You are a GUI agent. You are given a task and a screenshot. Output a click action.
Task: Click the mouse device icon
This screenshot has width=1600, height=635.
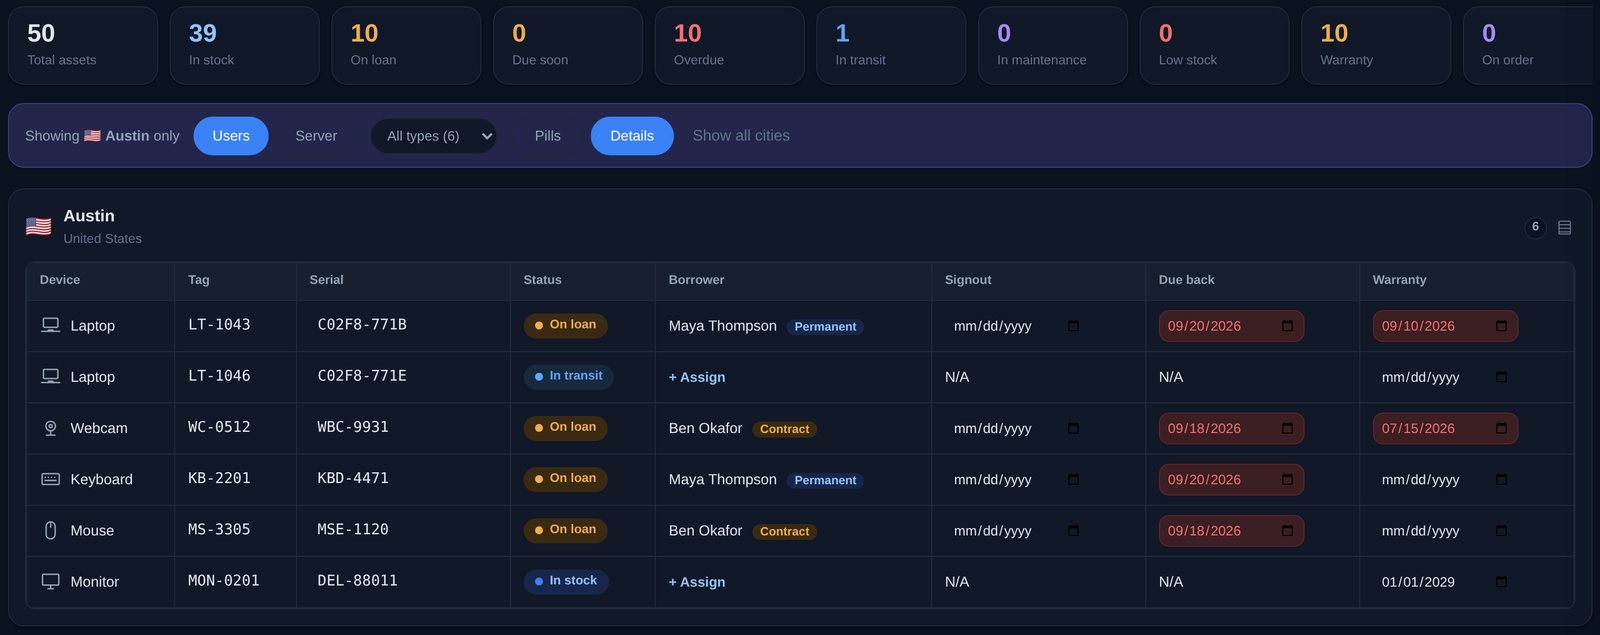point(50,530)
